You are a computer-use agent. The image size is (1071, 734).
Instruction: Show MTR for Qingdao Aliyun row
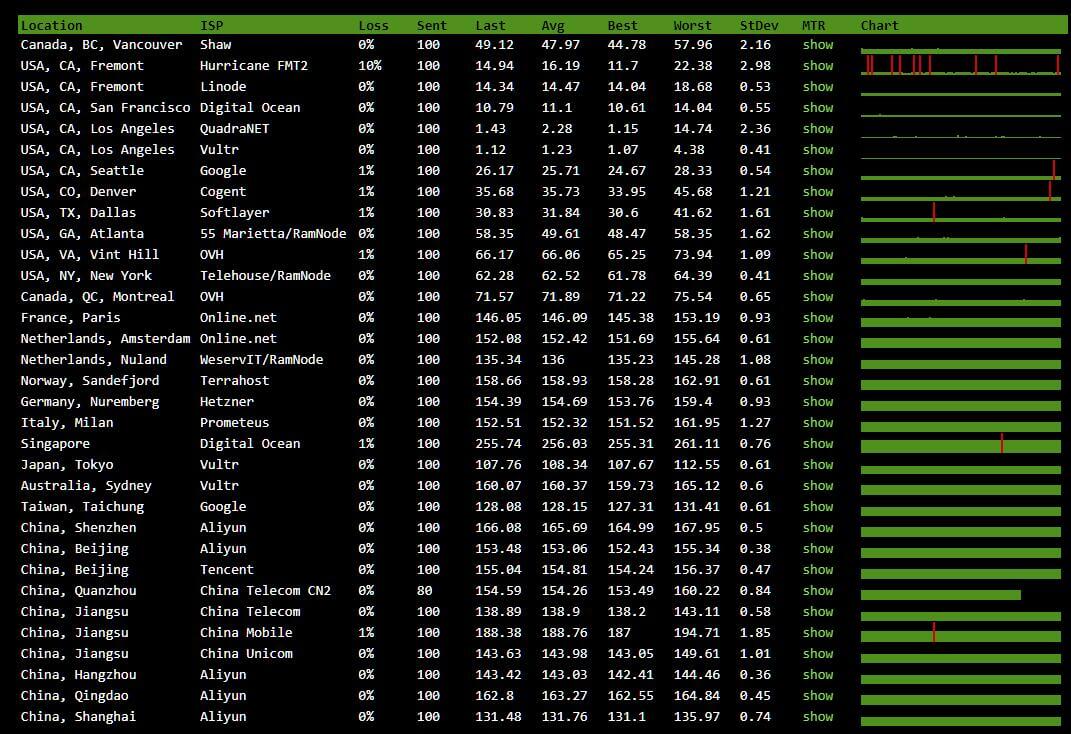(818, 696)
